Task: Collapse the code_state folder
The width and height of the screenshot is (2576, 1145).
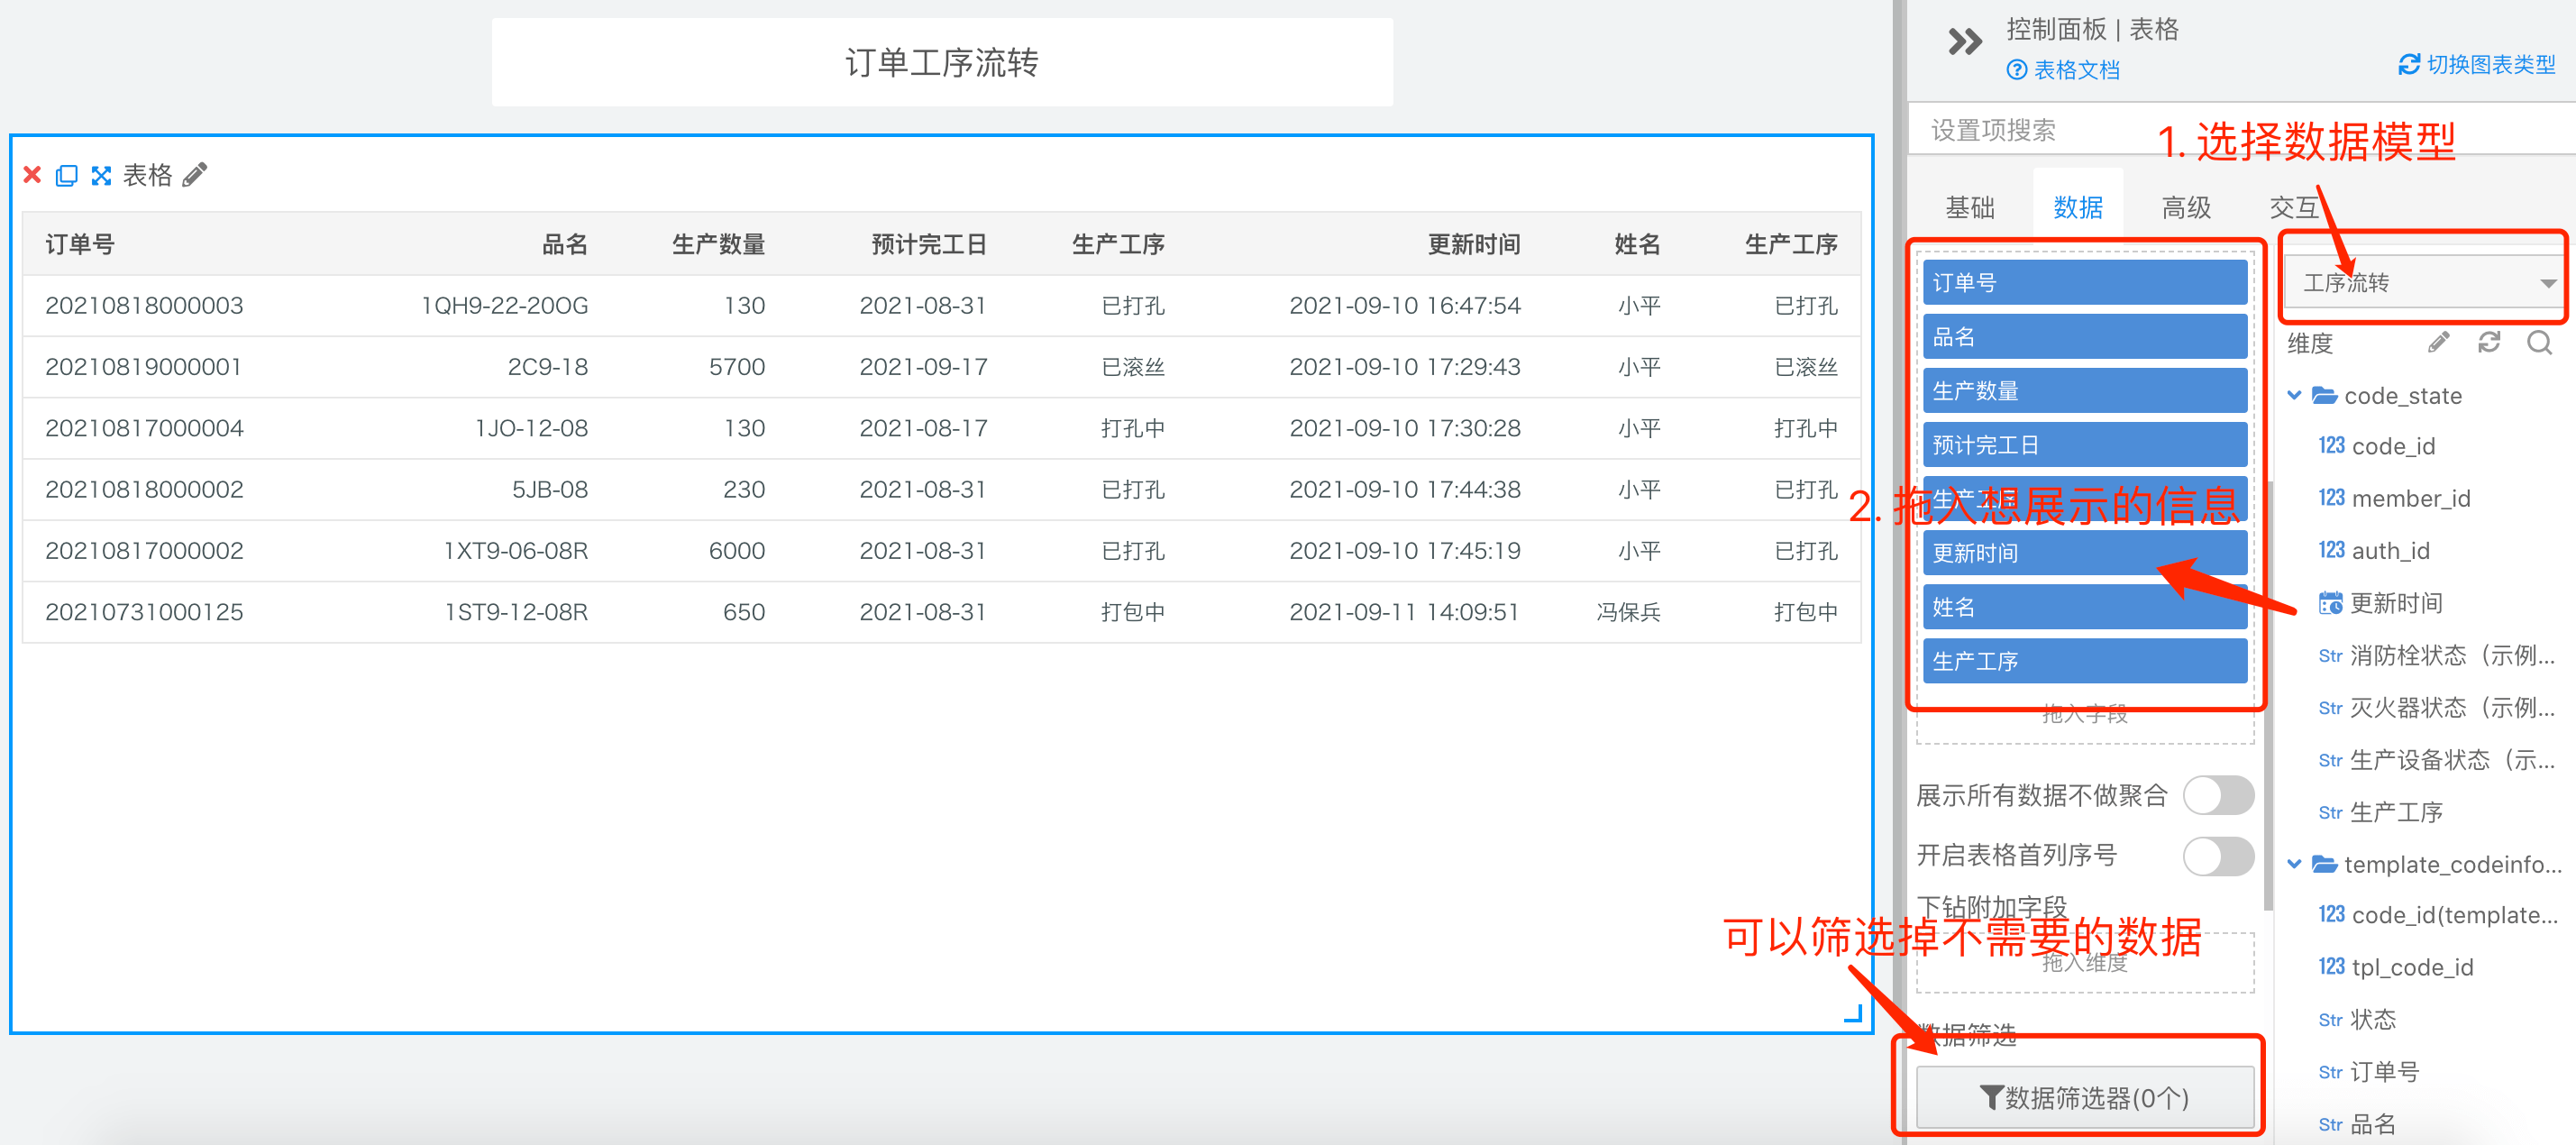Action: (2294, 396)
